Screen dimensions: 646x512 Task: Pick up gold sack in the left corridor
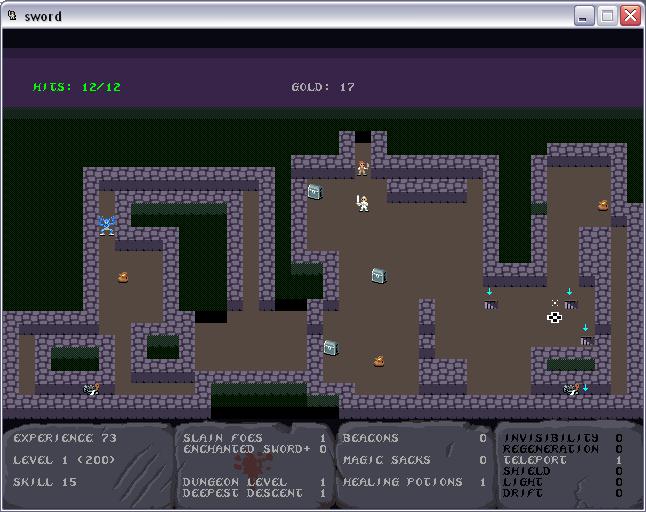[x=123, y=277]
